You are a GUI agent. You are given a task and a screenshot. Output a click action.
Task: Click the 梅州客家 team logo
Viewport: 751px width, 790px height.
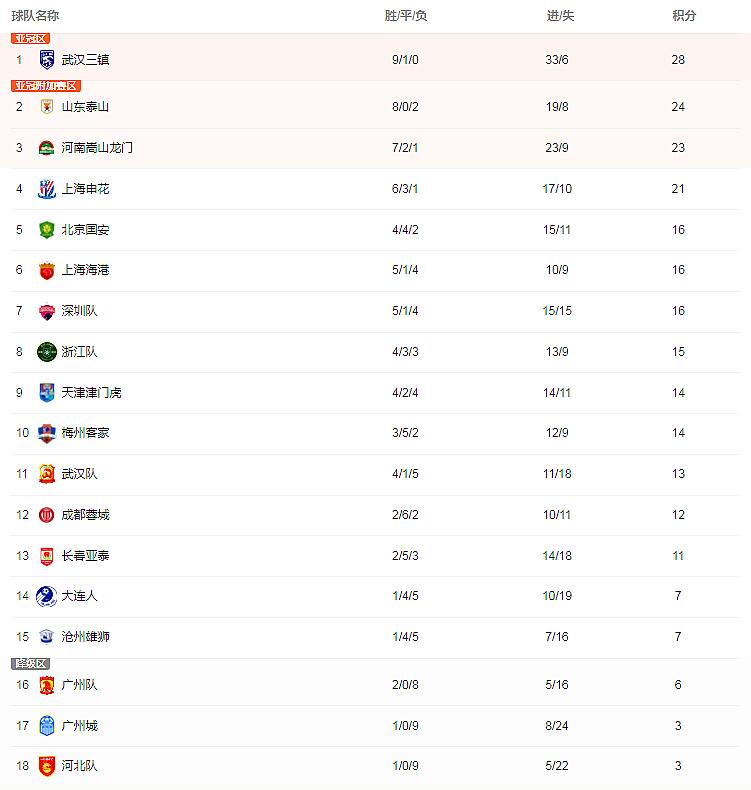47,434
